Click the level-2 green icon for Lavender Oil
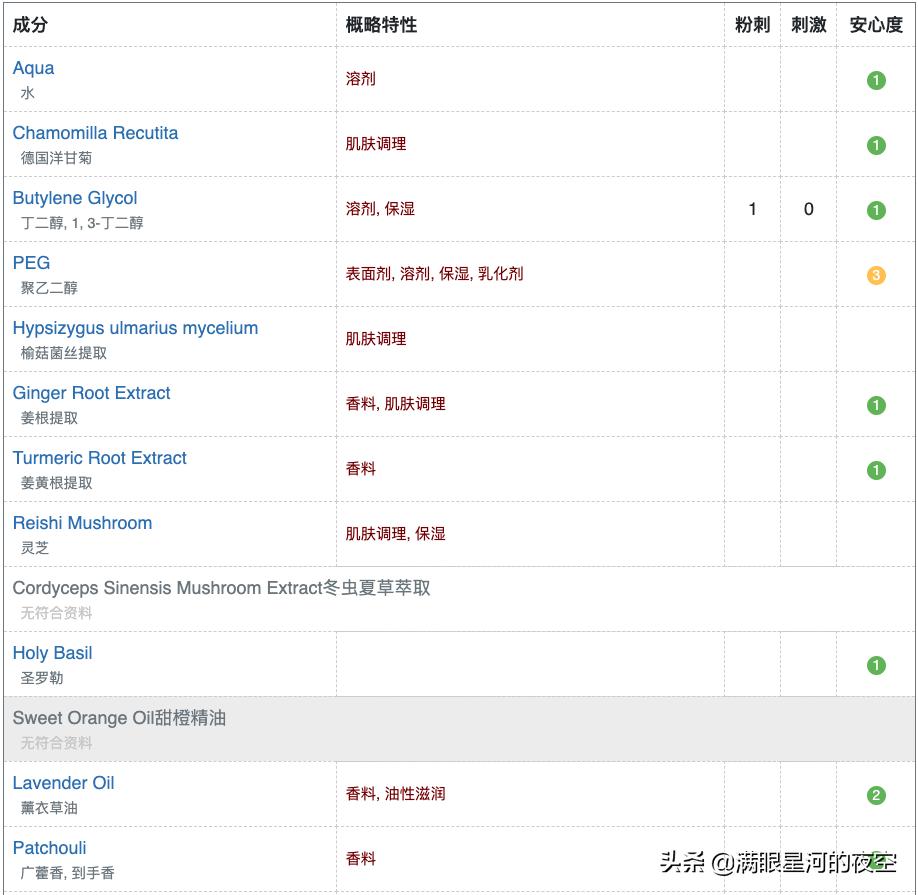 coord(876,795)
